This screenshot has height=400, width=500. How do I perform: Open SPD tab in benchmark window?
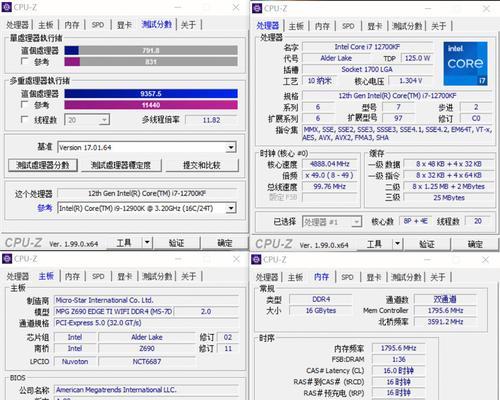coord(98,25)
